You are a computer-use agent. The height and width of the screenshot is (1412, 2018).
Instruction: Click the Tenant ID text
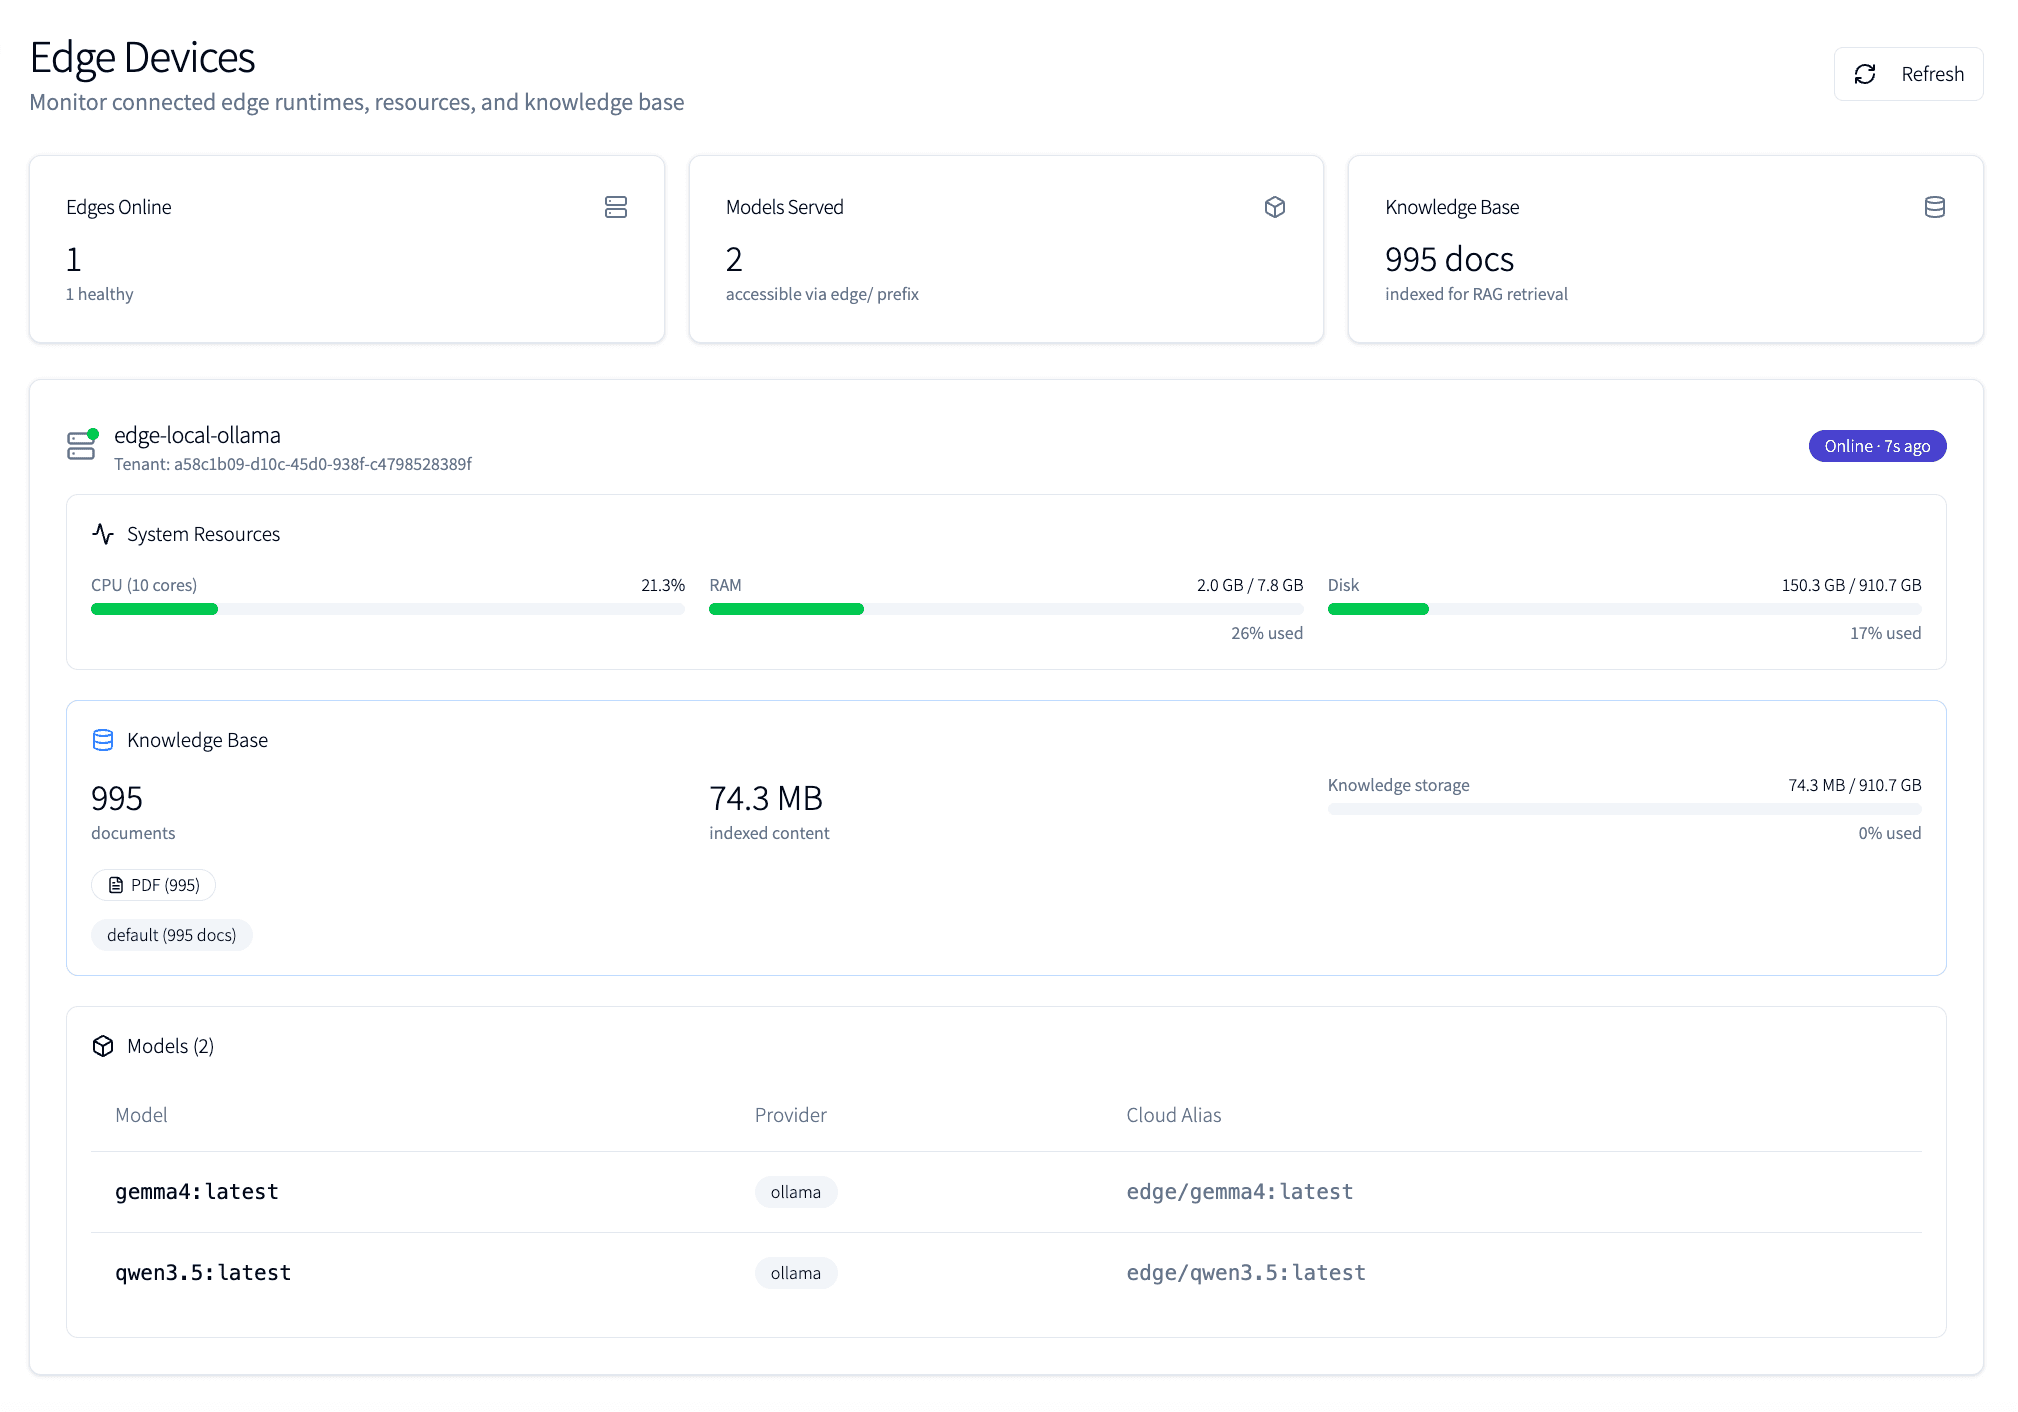tap(293, 464)
